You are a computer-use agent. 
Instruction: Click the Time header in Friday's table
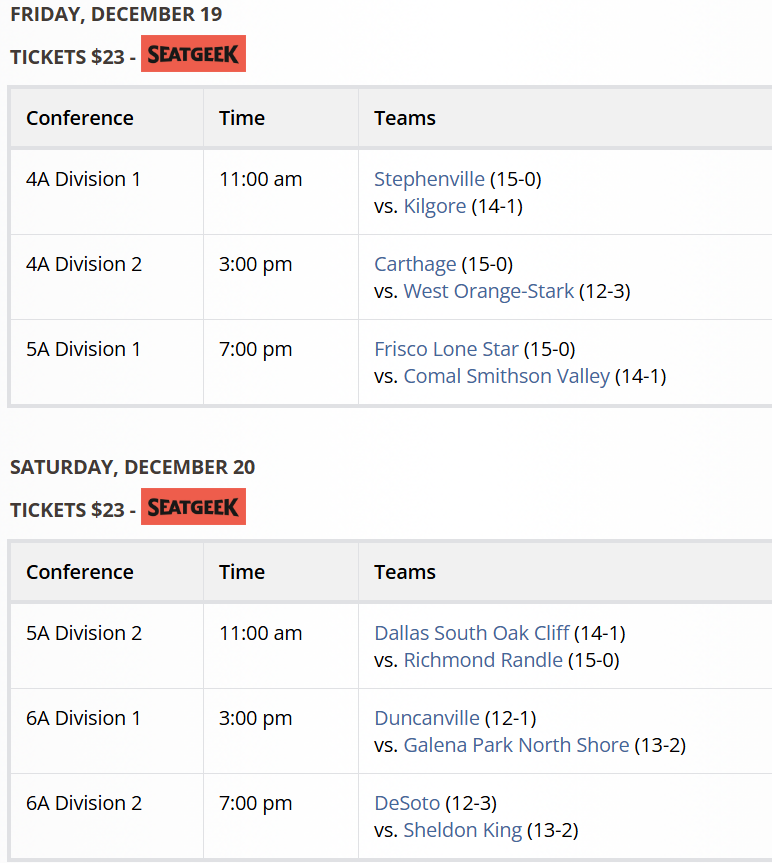pos(242,118)
